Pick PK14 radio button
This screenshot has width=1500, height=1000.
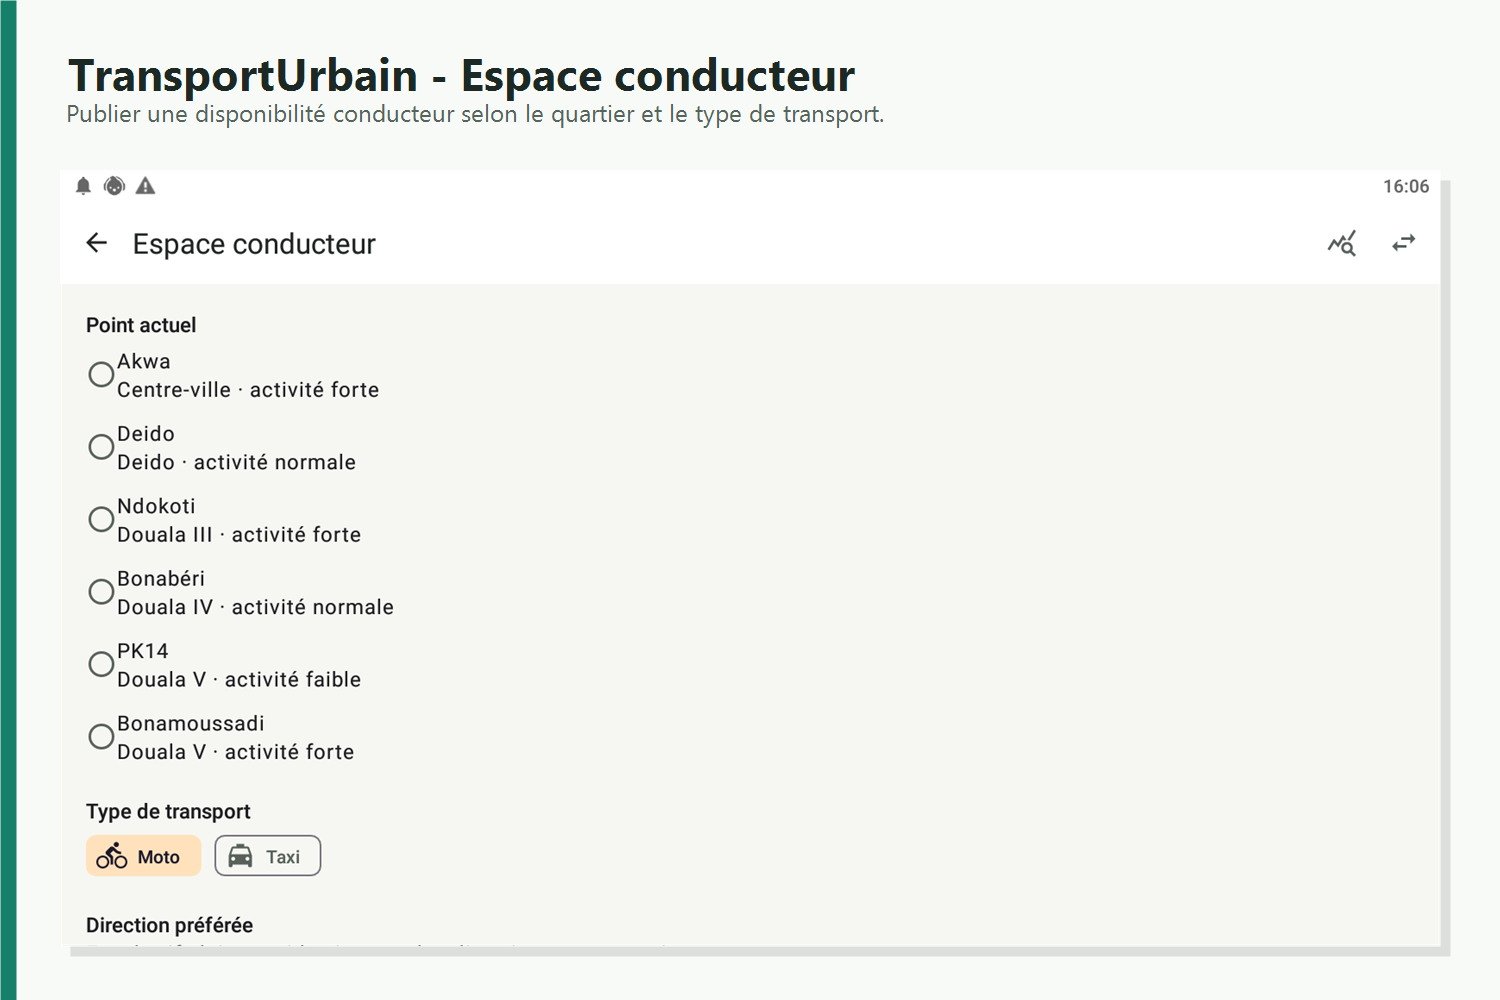(x=101, y=664)
